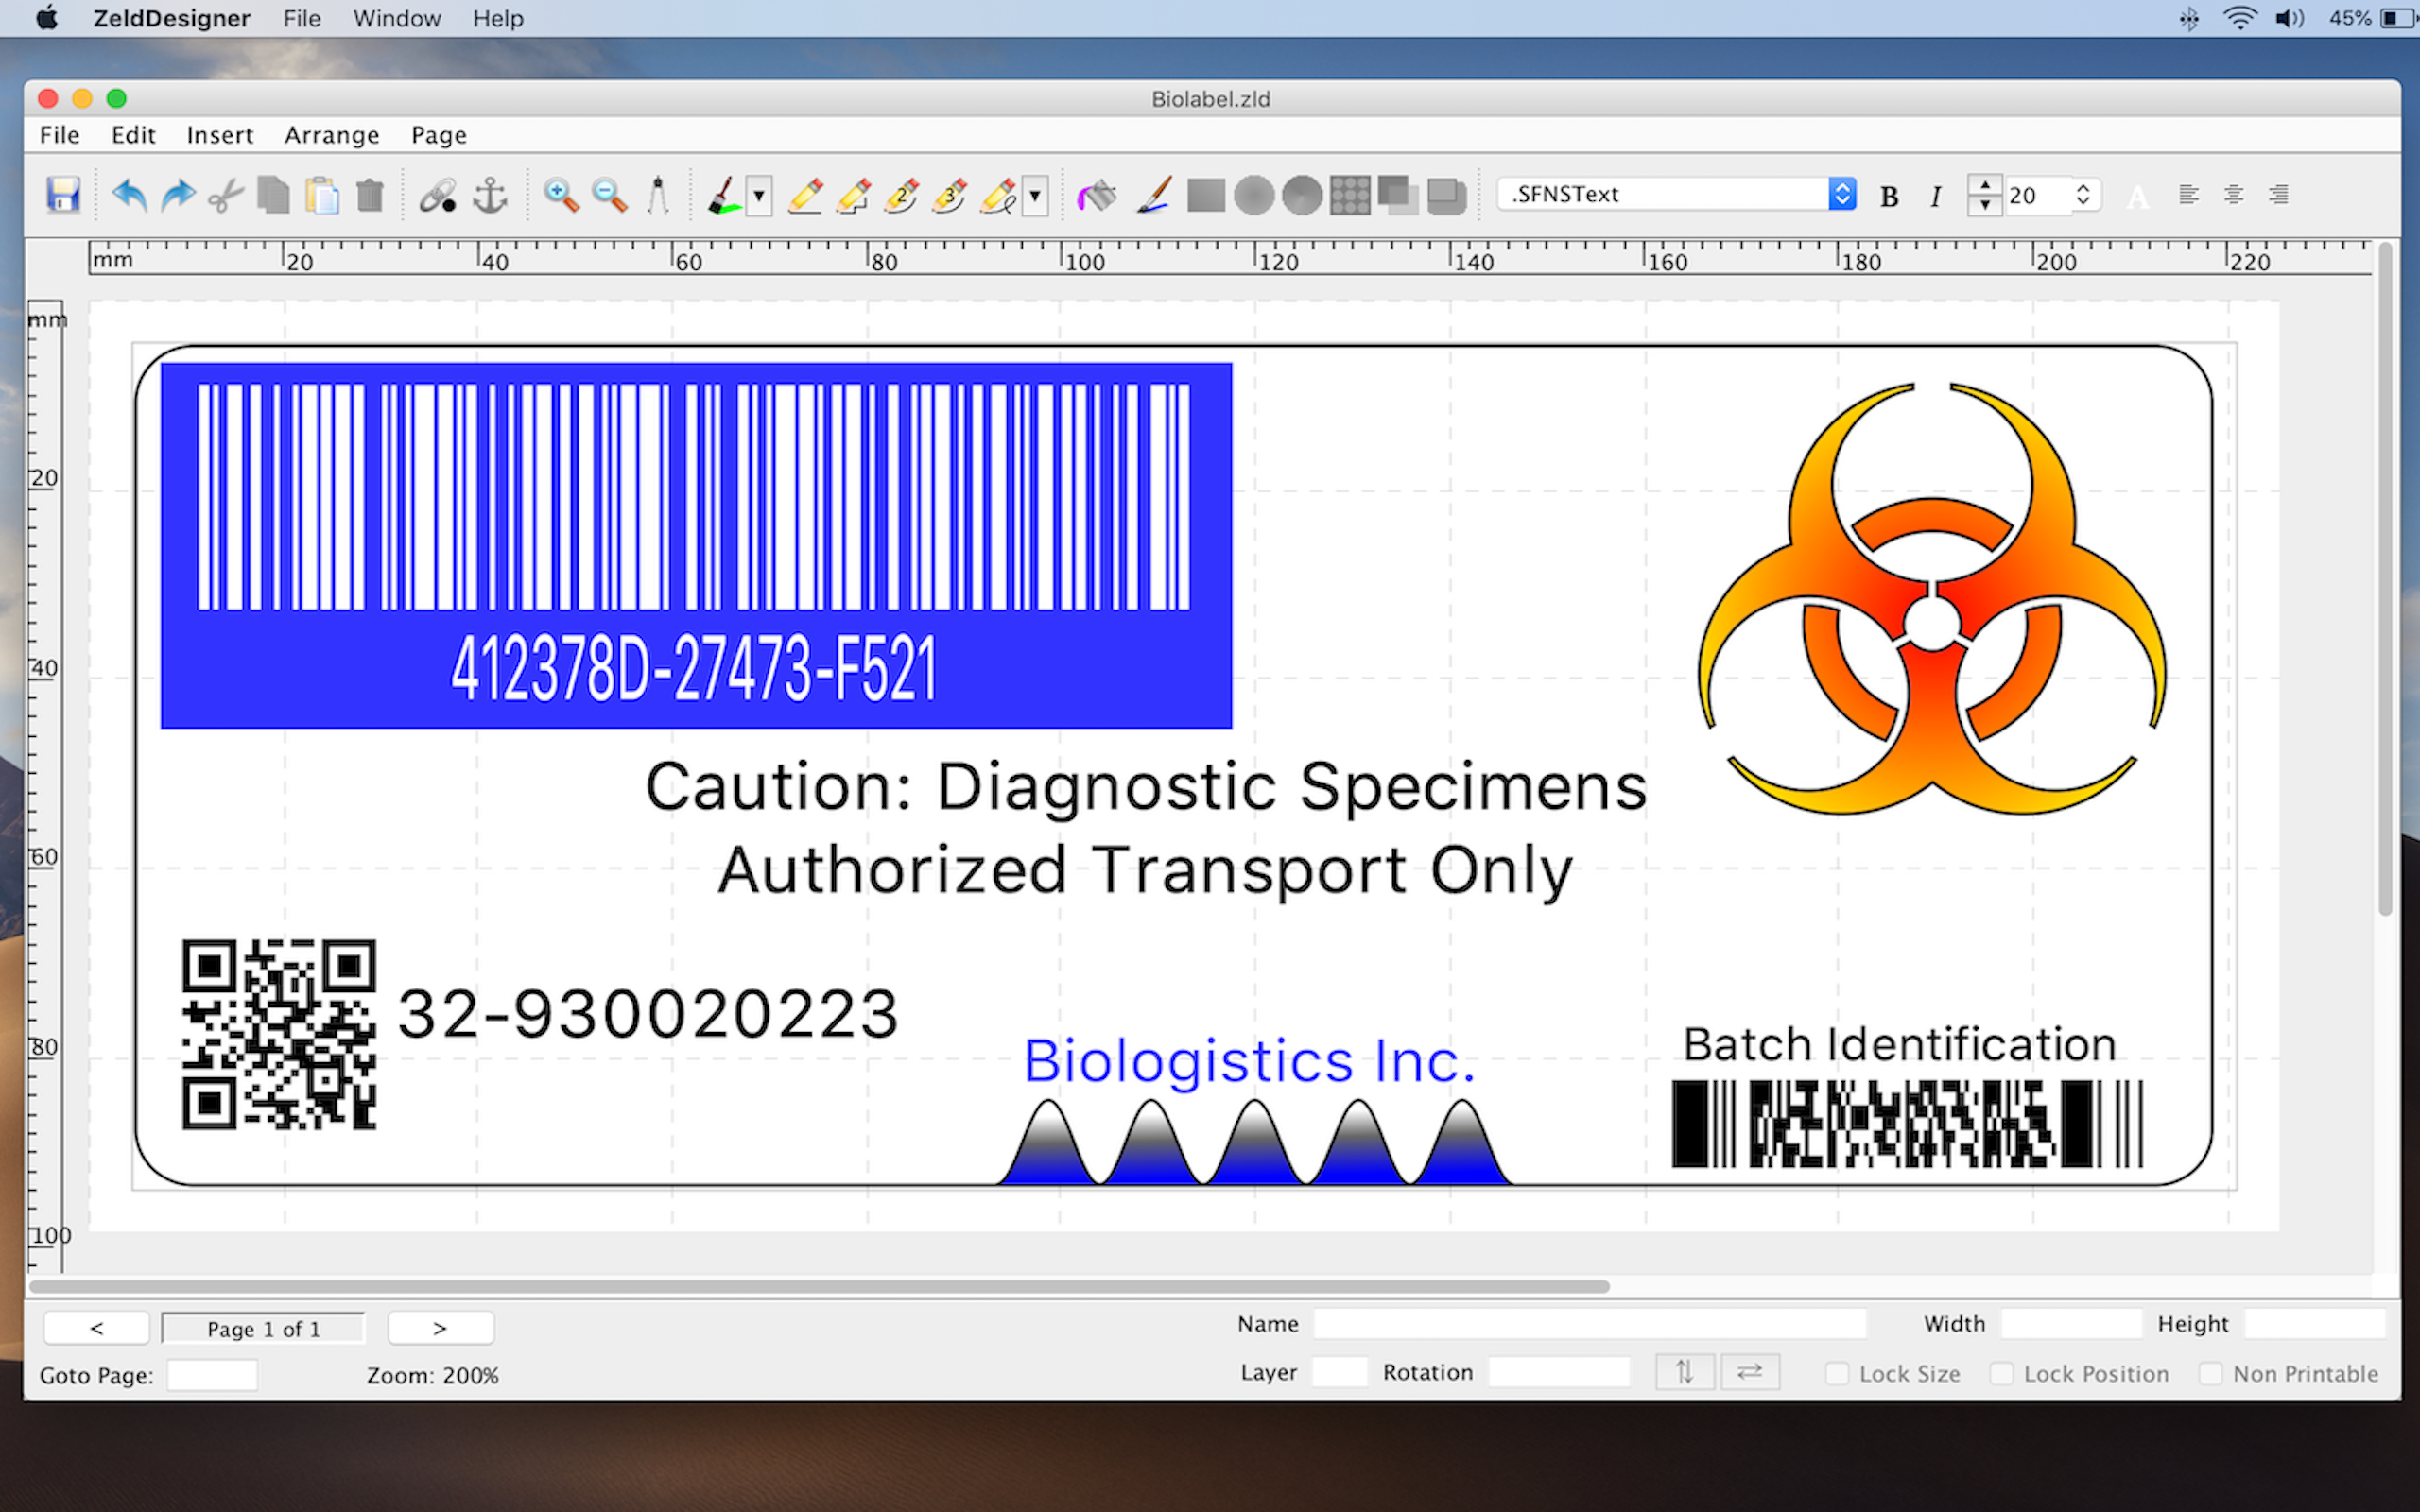
Task: Select the compass measuring tool icon
Action: click(657, 195)
